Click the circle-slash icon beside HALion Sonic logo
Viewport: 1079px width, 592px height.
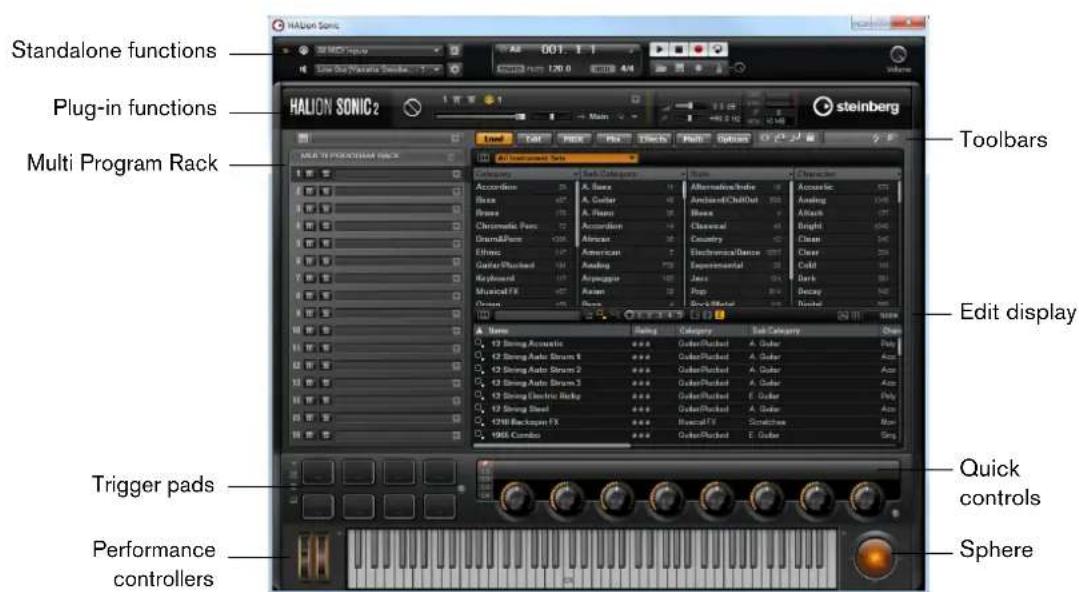pos(412,107)
